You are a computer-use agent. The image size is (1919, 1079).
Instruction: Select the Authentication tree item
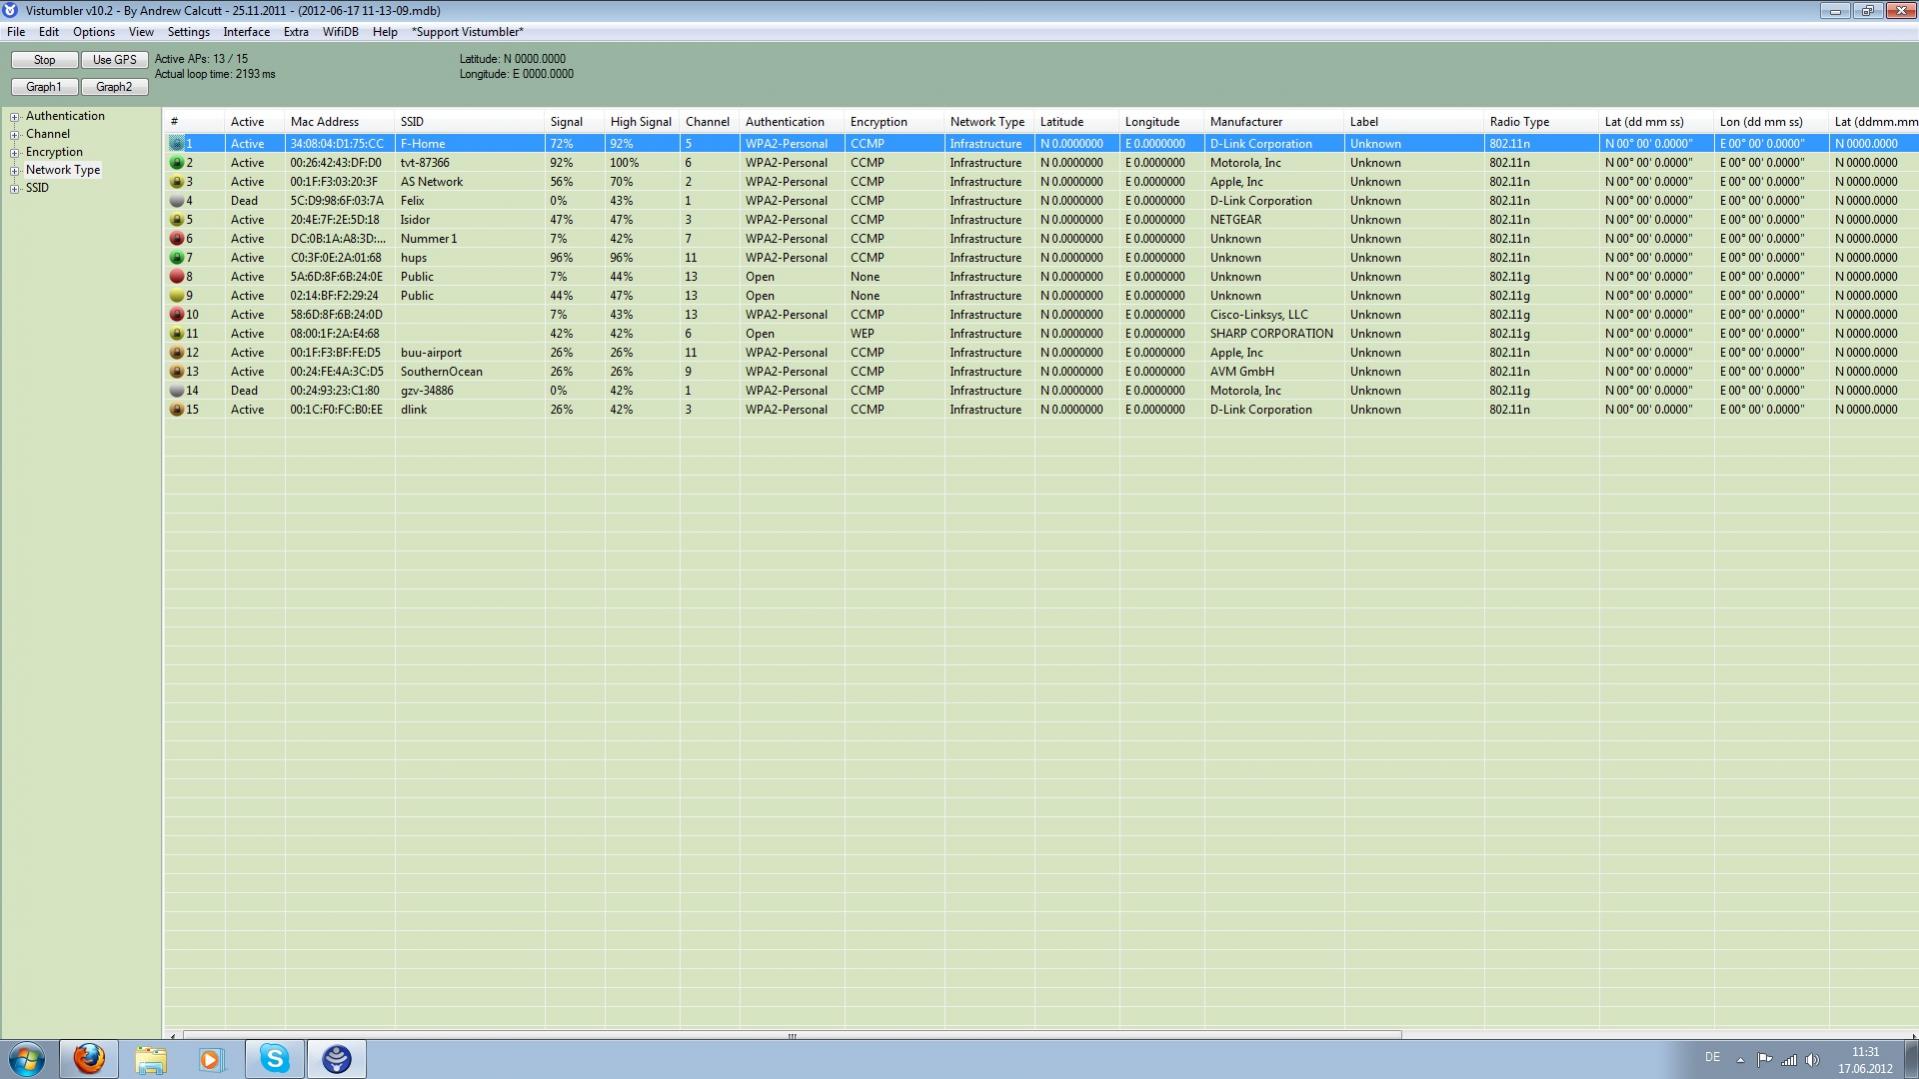(65, 116)
